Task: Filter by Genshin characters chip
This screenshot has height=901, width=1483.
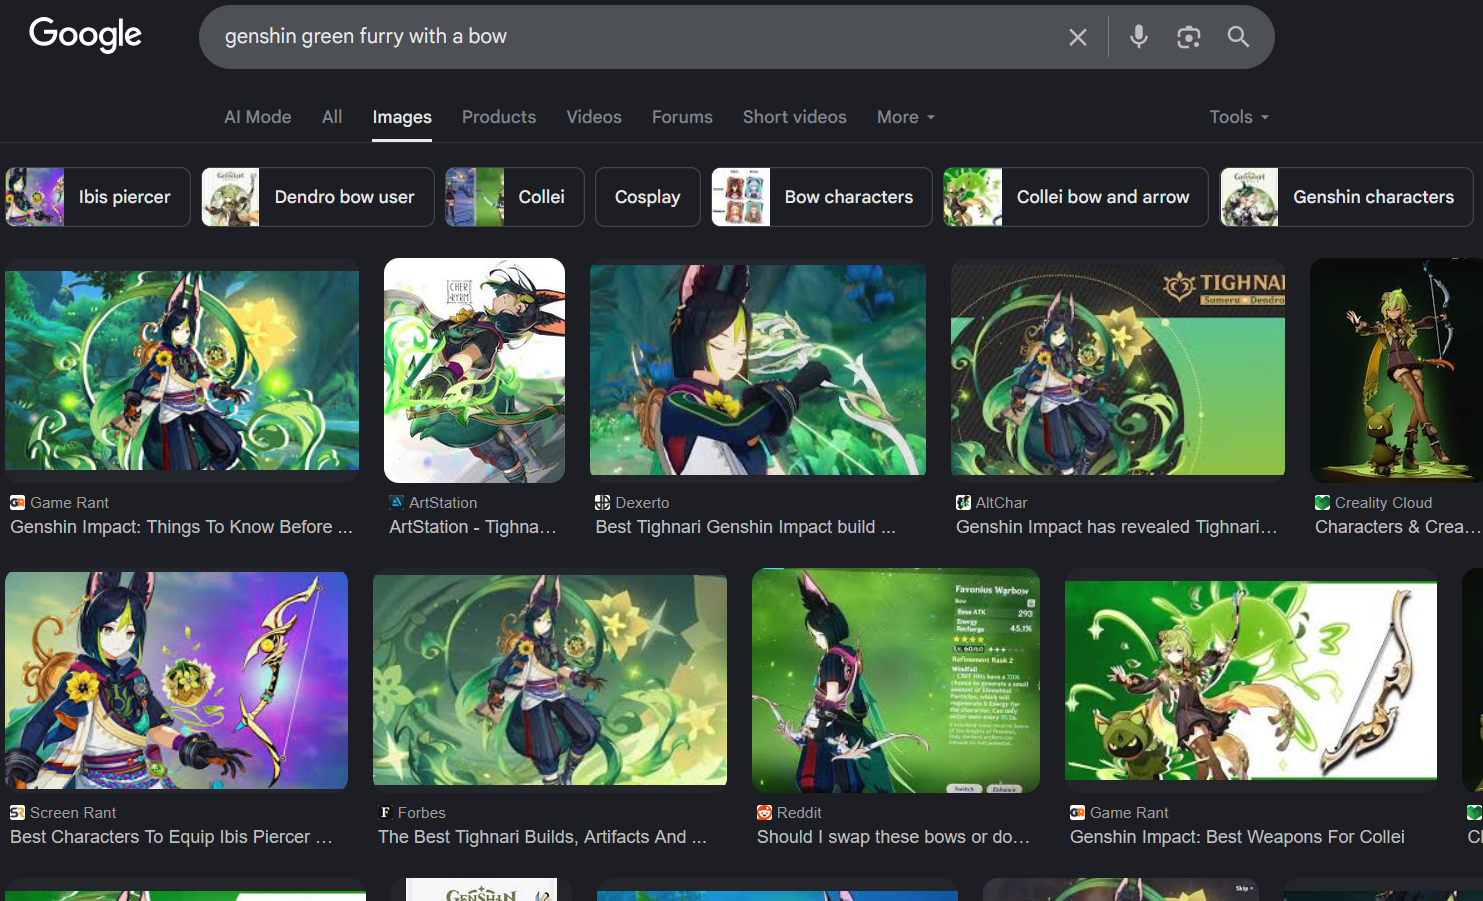Action: (x=1347, y=197)
